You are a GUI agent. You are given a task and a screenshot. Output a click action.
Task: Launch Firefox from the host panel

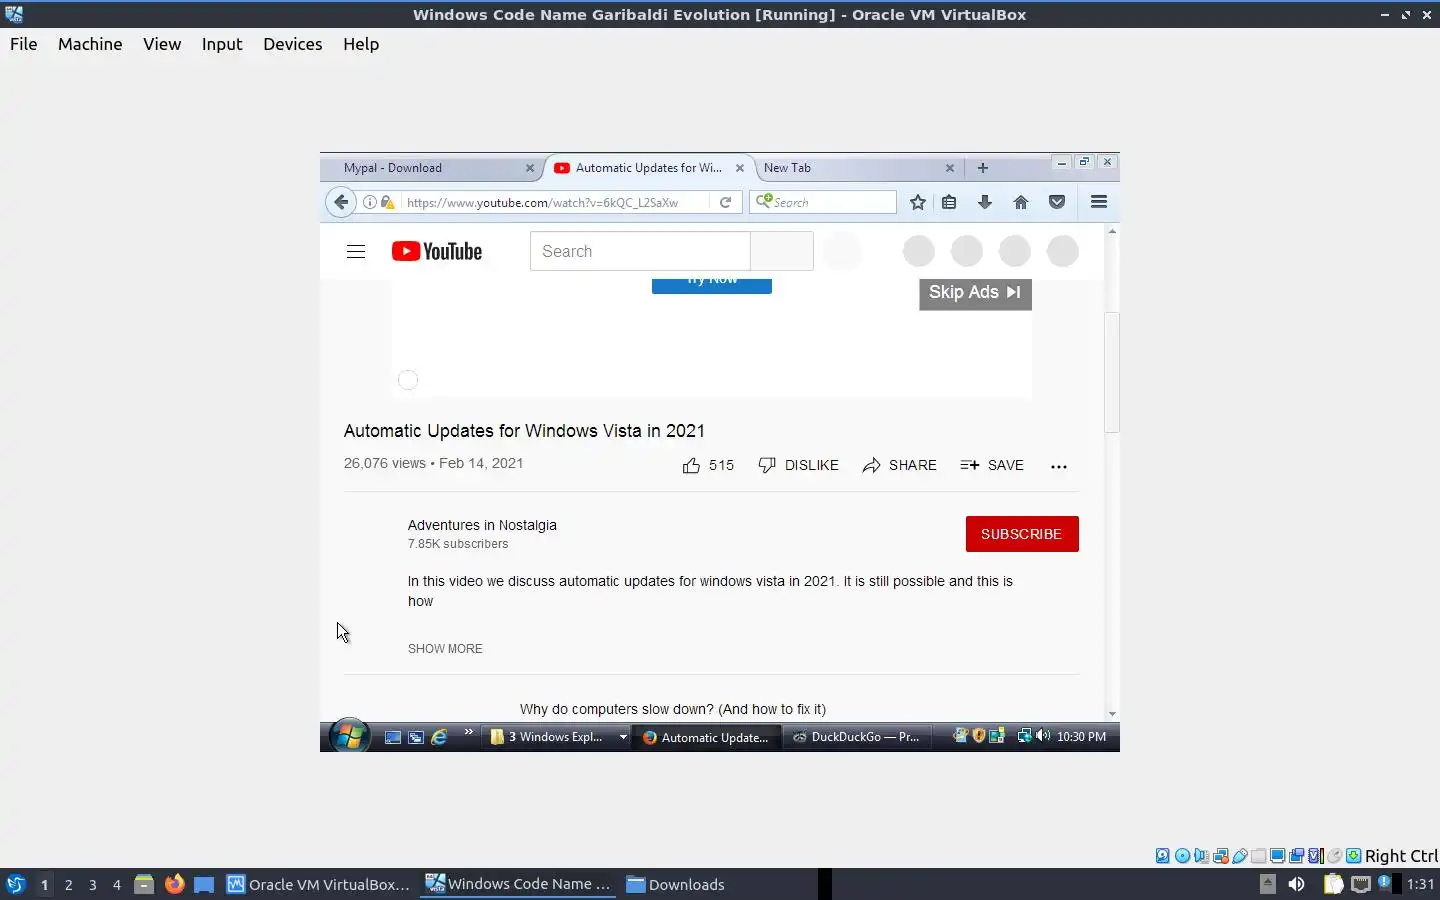pyautogui.click(x=175, y=884)
